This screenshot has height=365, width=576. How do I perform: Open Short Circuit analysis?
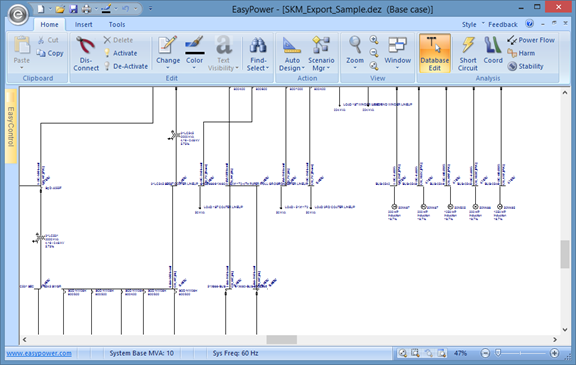pos(468,53)
